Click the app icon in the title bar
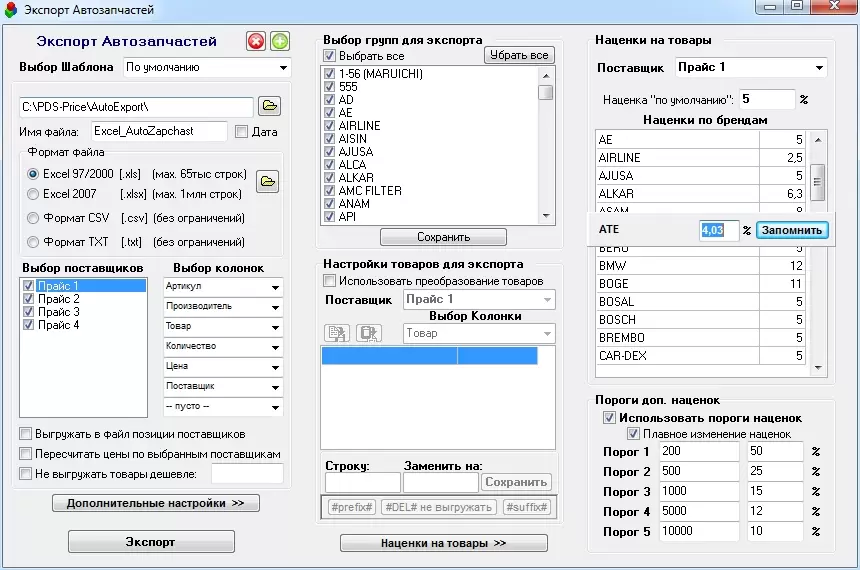Viewport: 860px width, 570px height. 10,10
